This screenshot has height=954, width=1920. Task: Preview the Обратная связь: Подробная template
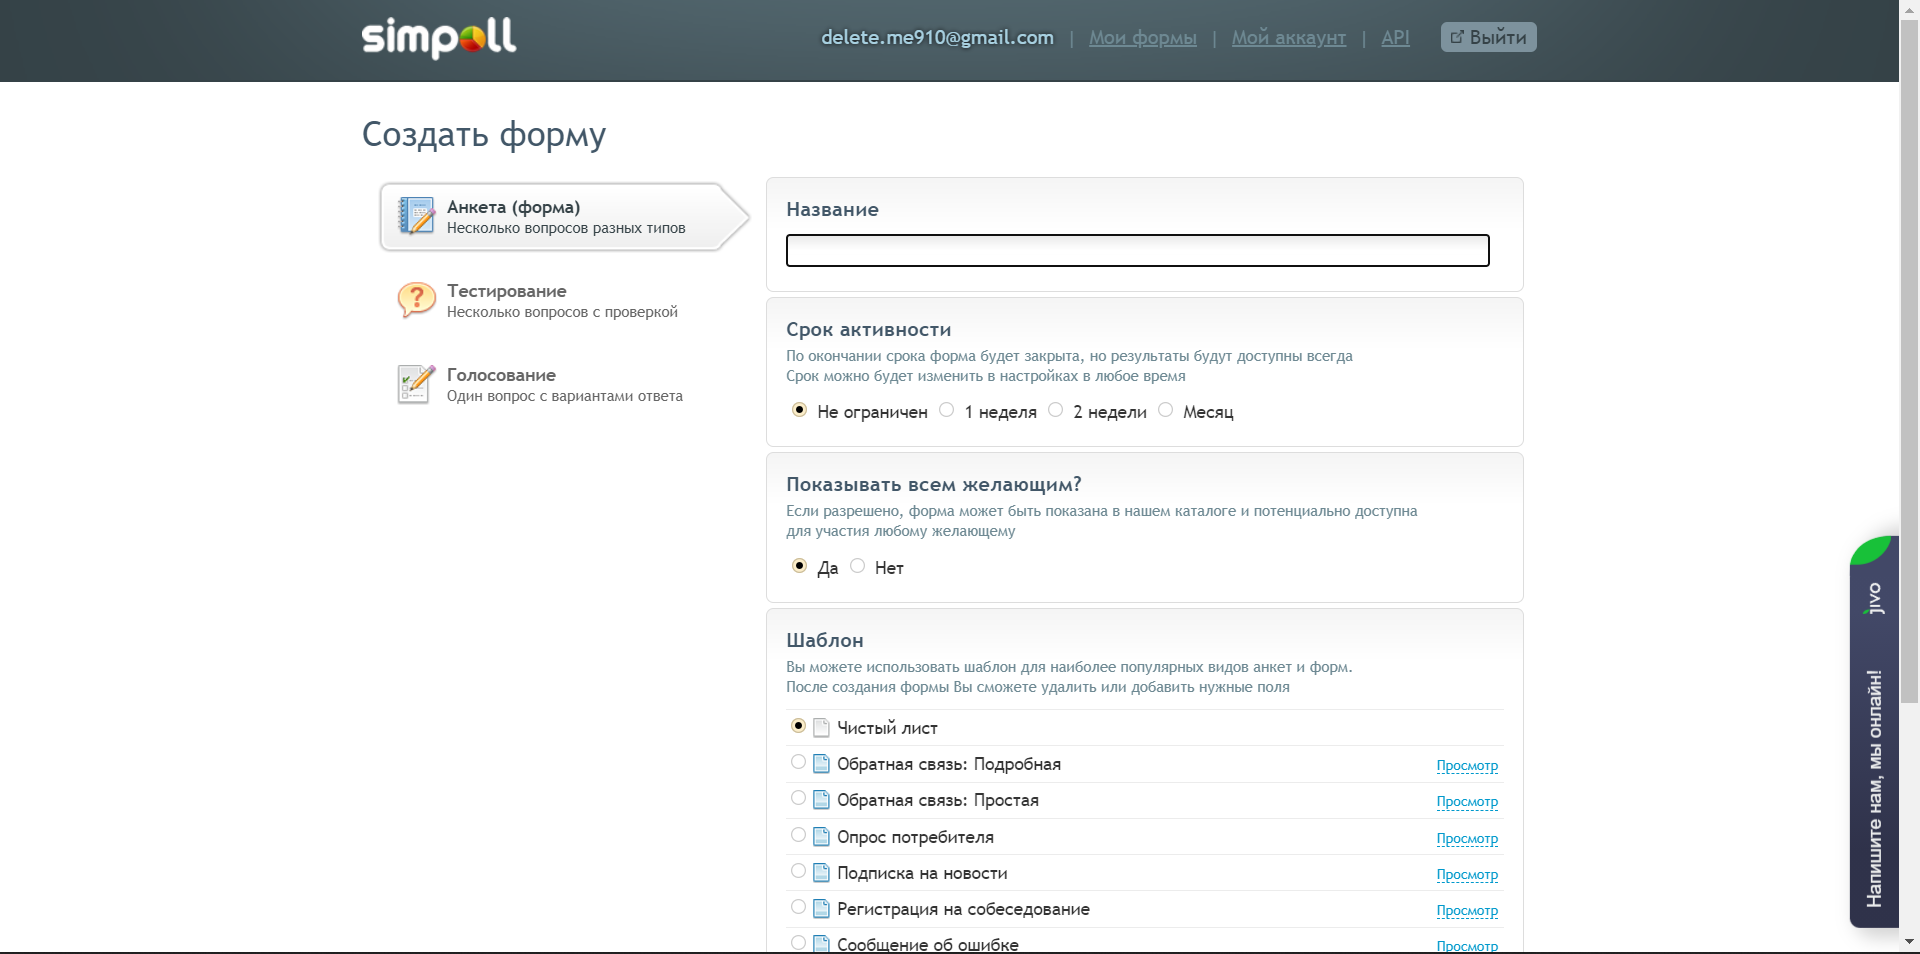[1467, 766]
